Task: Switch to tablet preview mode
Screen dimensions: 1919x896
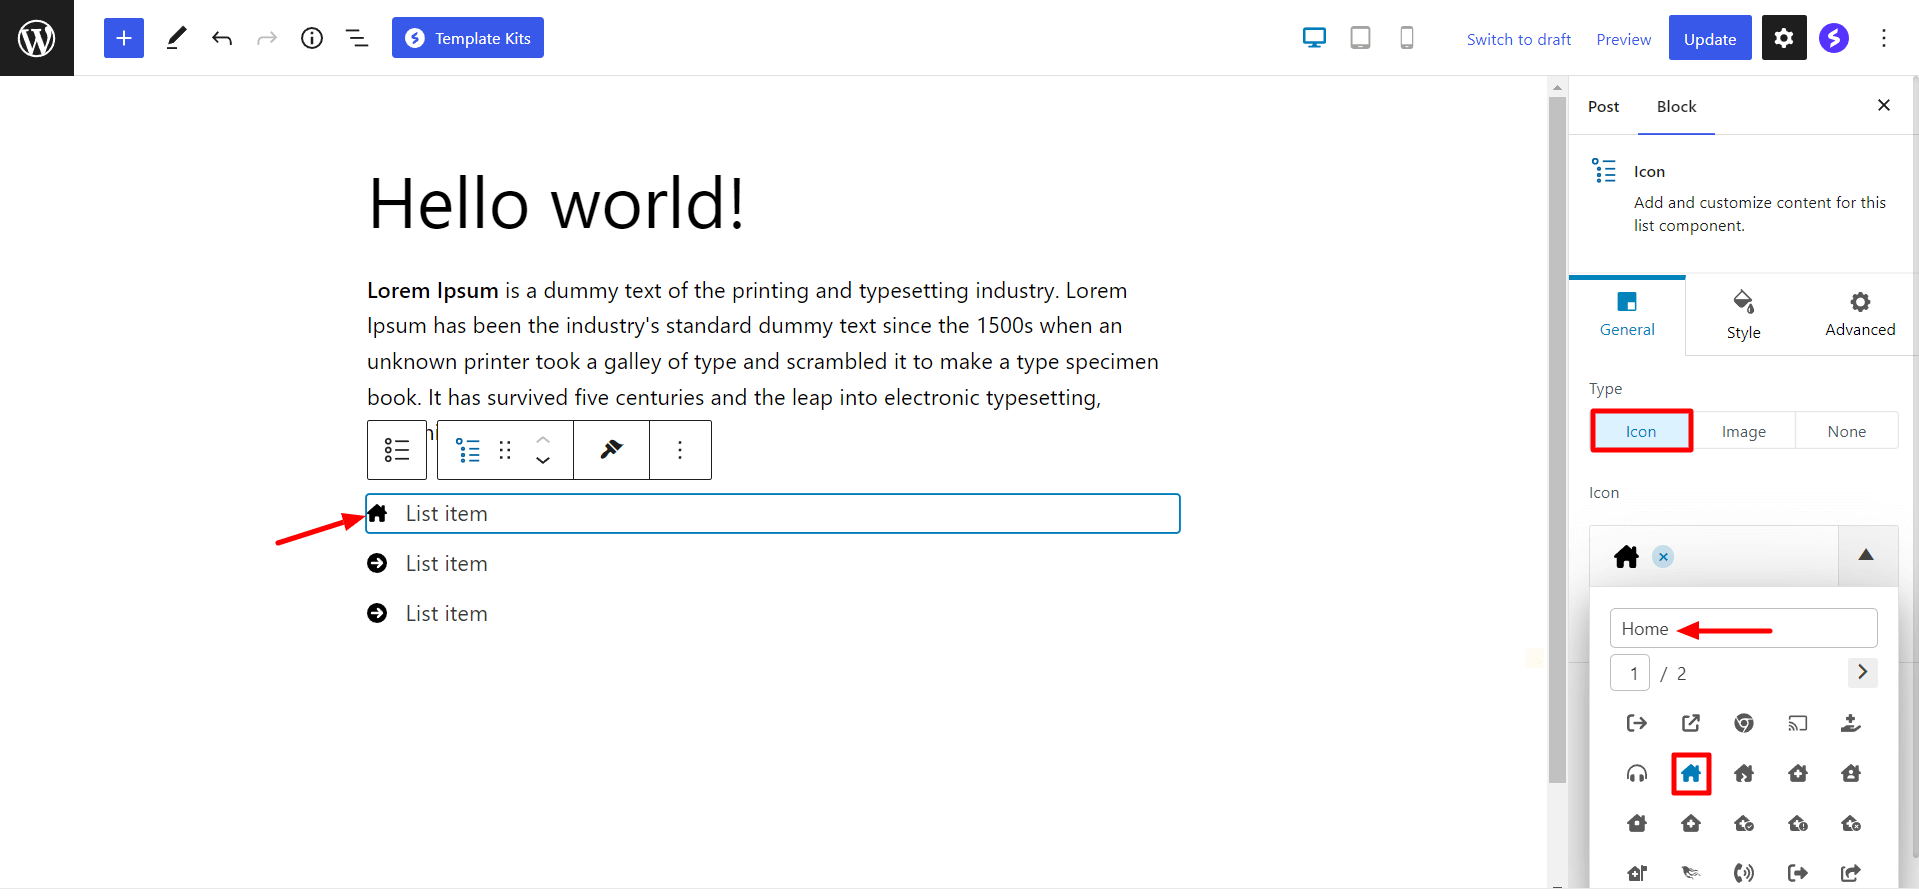Action: 1360,38
